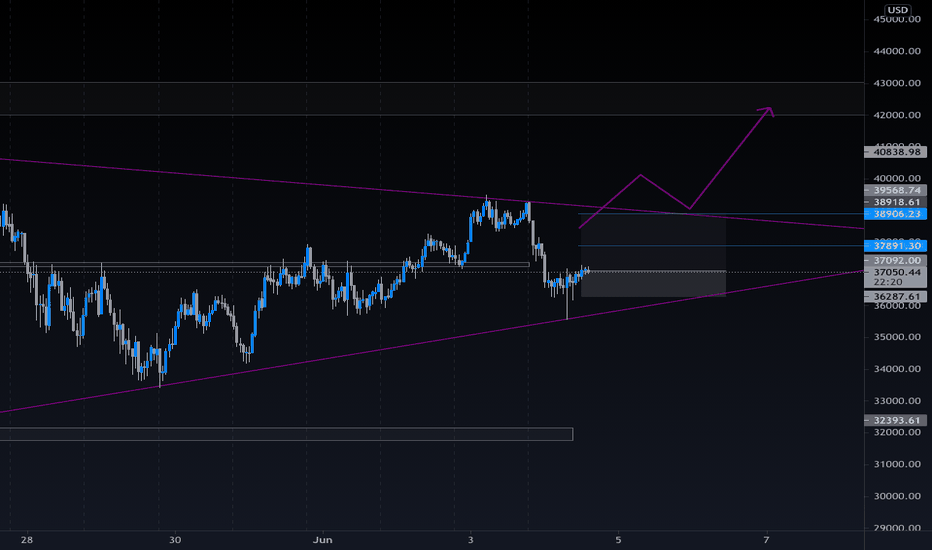
Task: Click date 7 on the time axis
Action: pyautogui.click(x=766, y=540)
